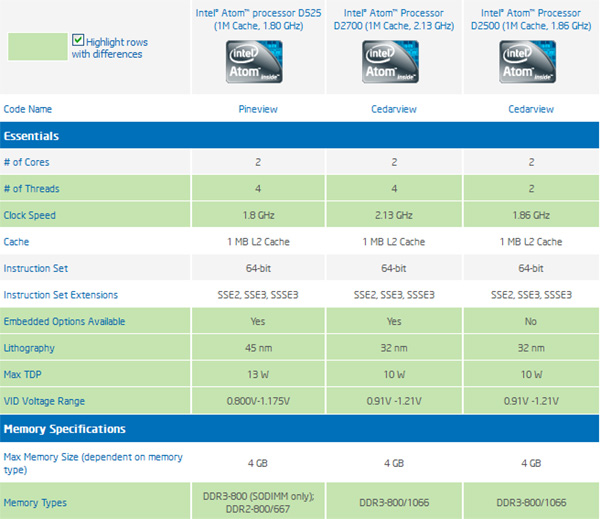This screenshot has width=600, height=519.
Task: Click the Intel Atom logo under processor D525
Action: [254, 62]
